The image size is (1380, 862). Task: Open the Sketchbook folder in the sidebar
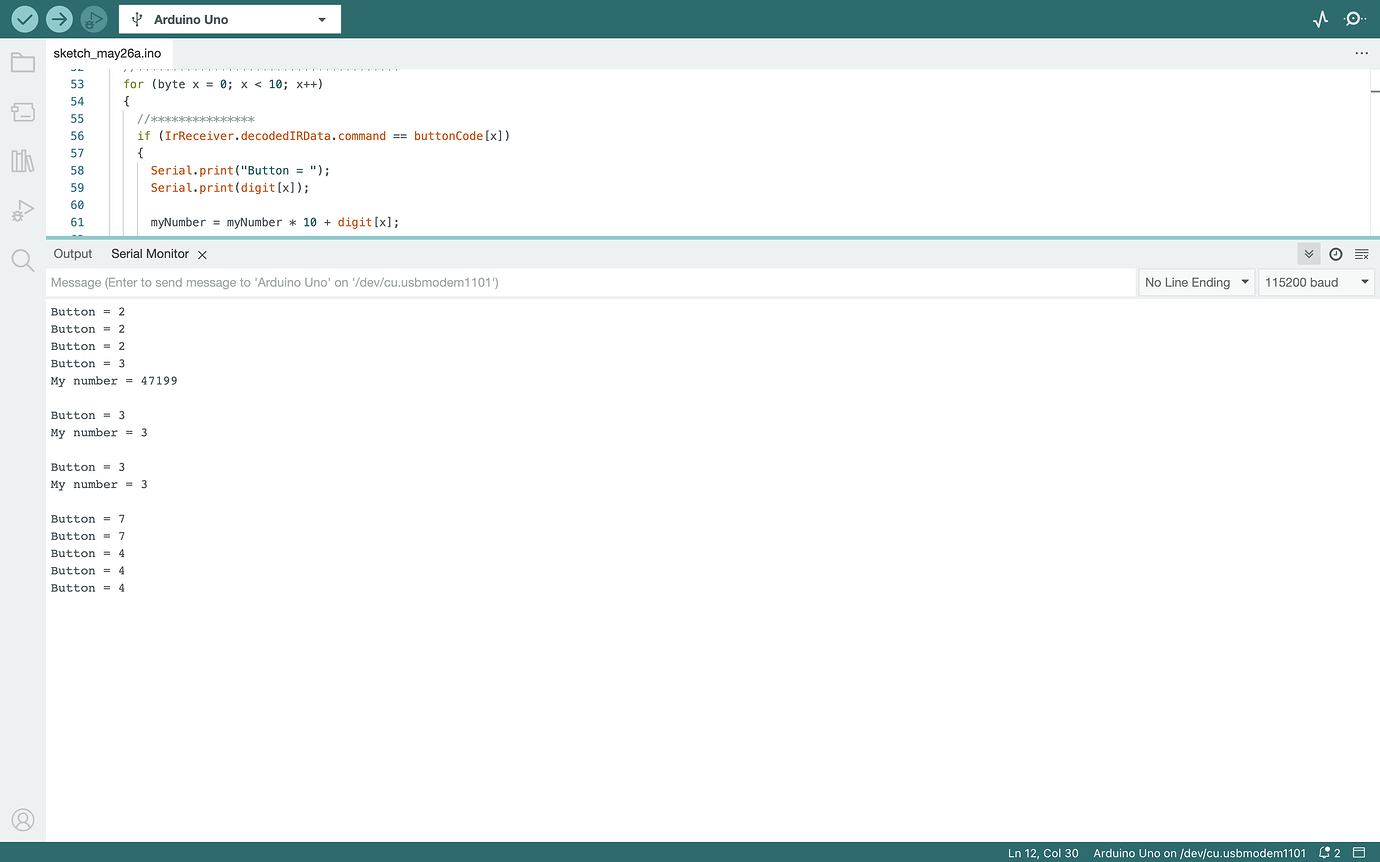coord(23,62)
